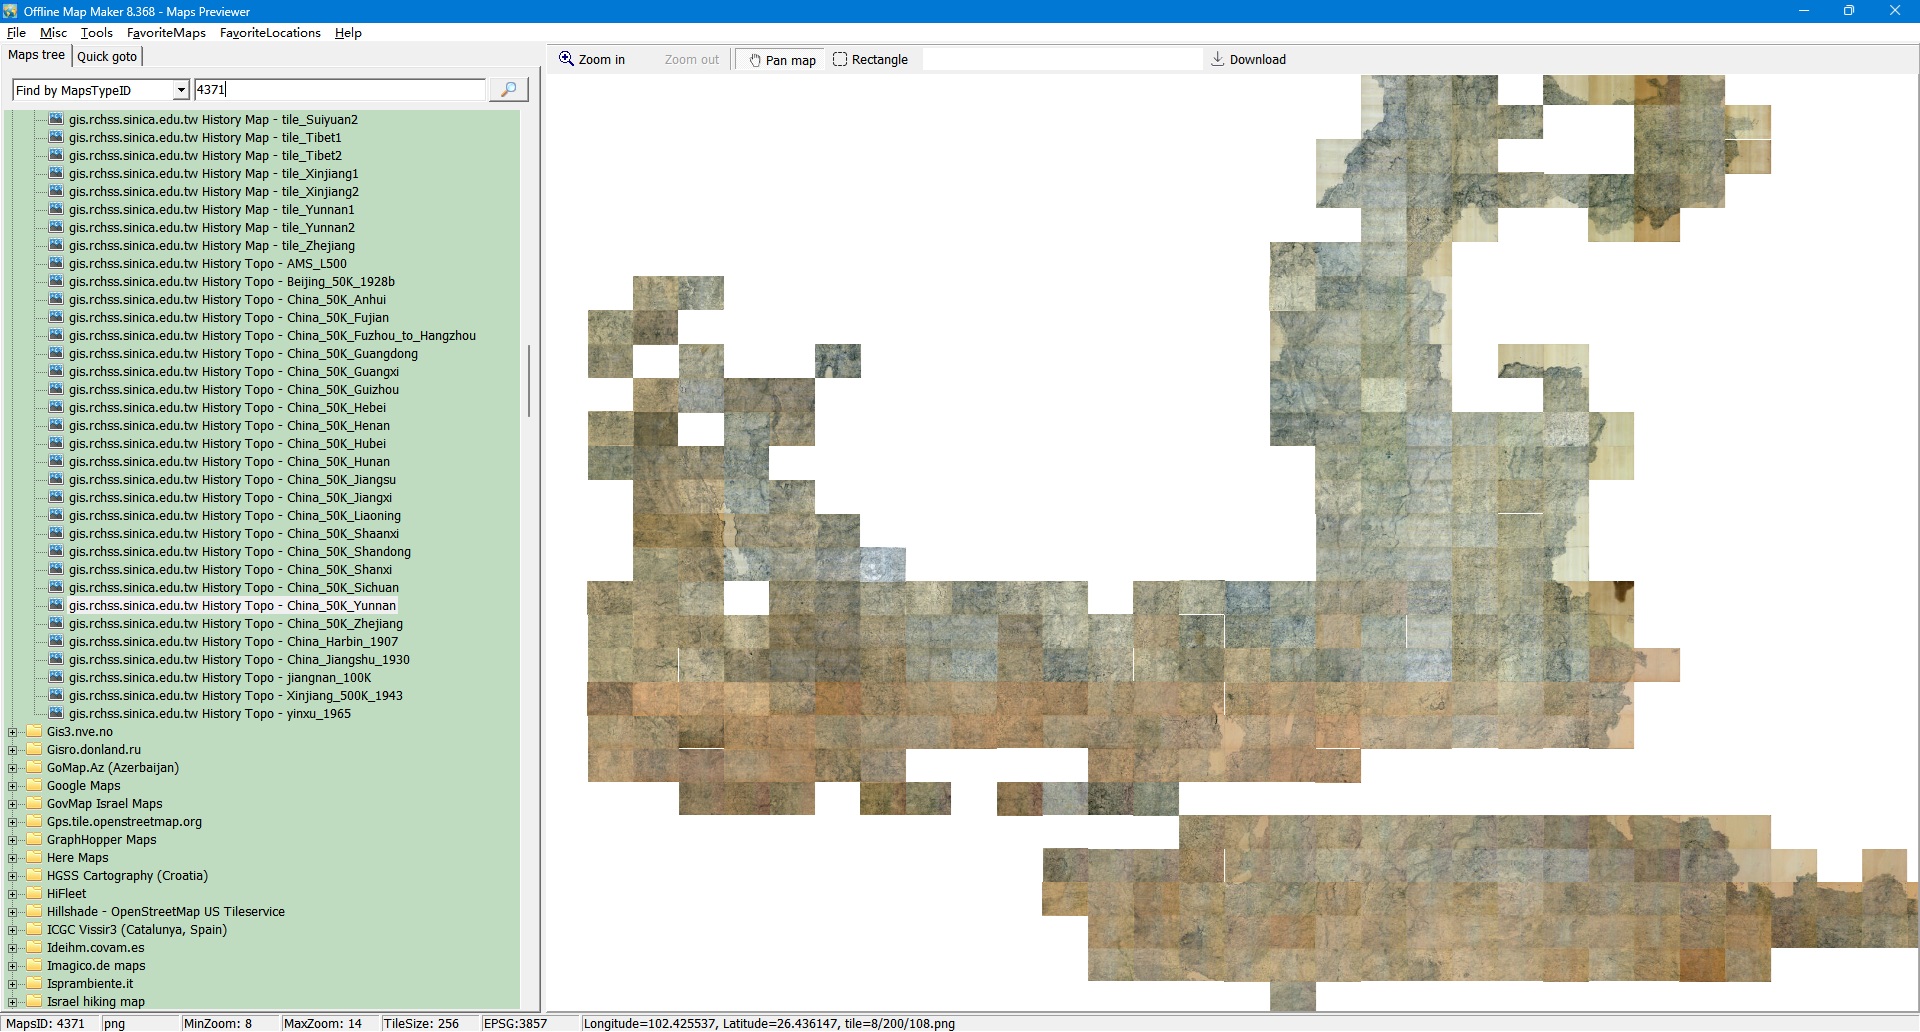
Task: Click the magnifier search button beside the ID field
Action: click(x=508, y=90)
